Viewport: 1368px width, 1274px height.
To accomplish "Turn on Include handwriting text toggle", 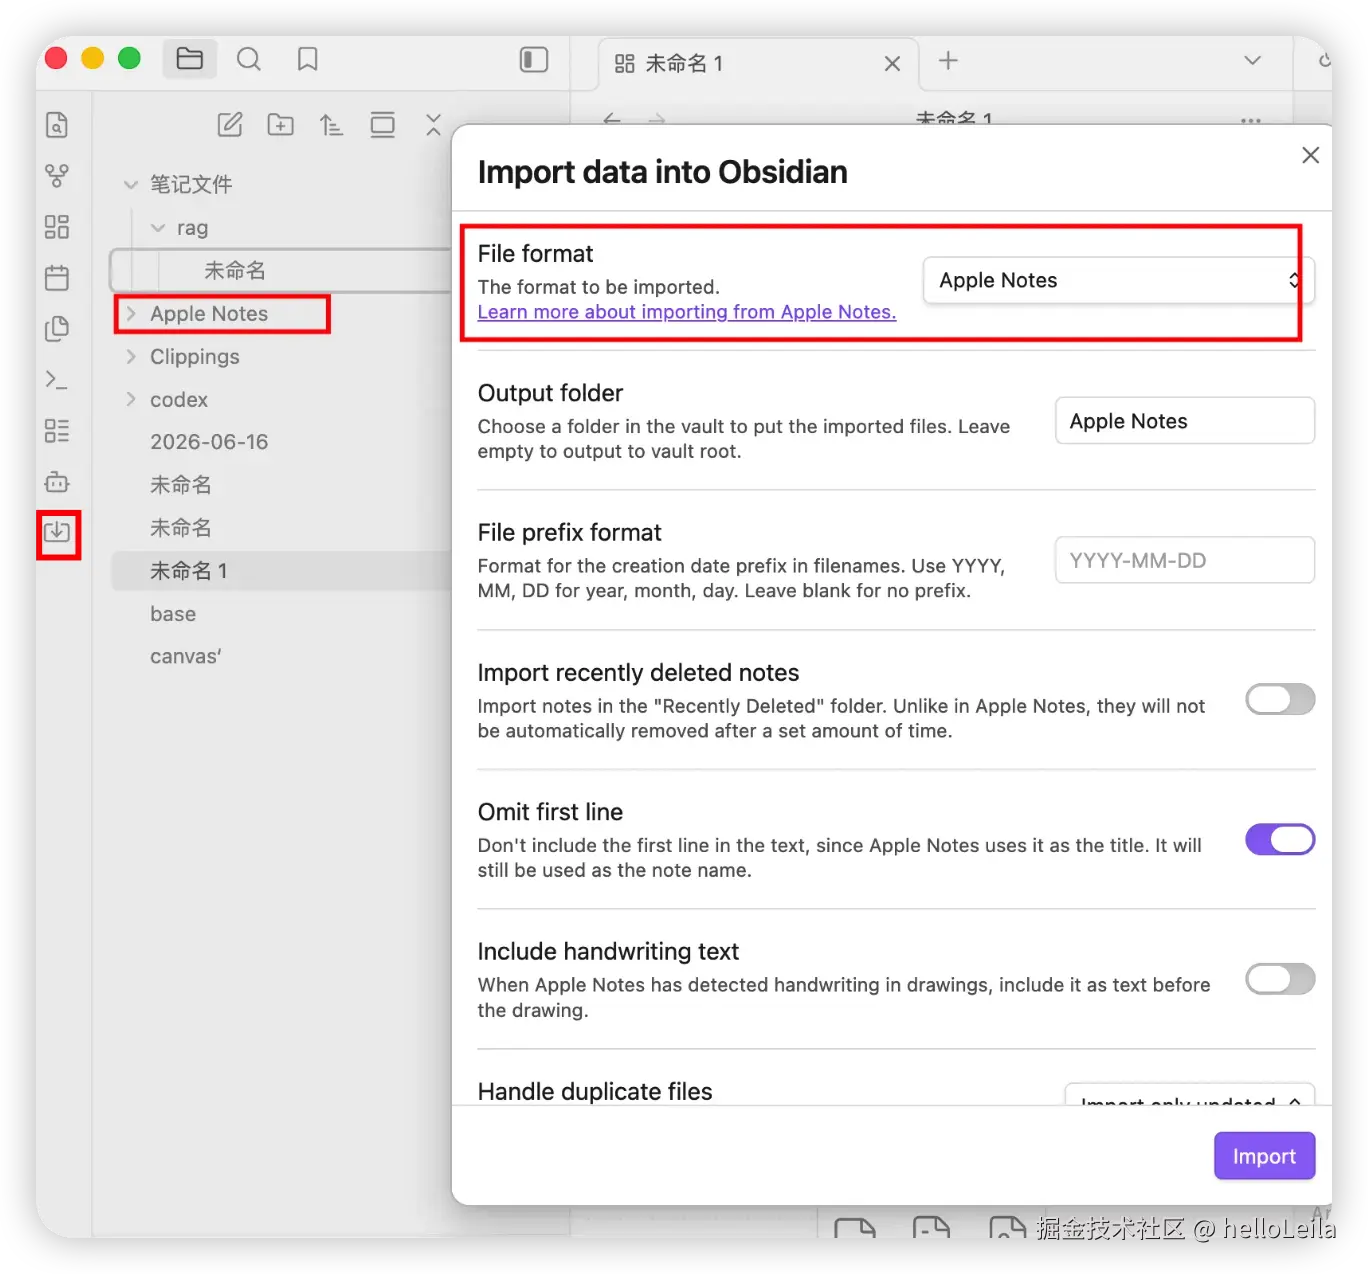I will coord(1280,979).
